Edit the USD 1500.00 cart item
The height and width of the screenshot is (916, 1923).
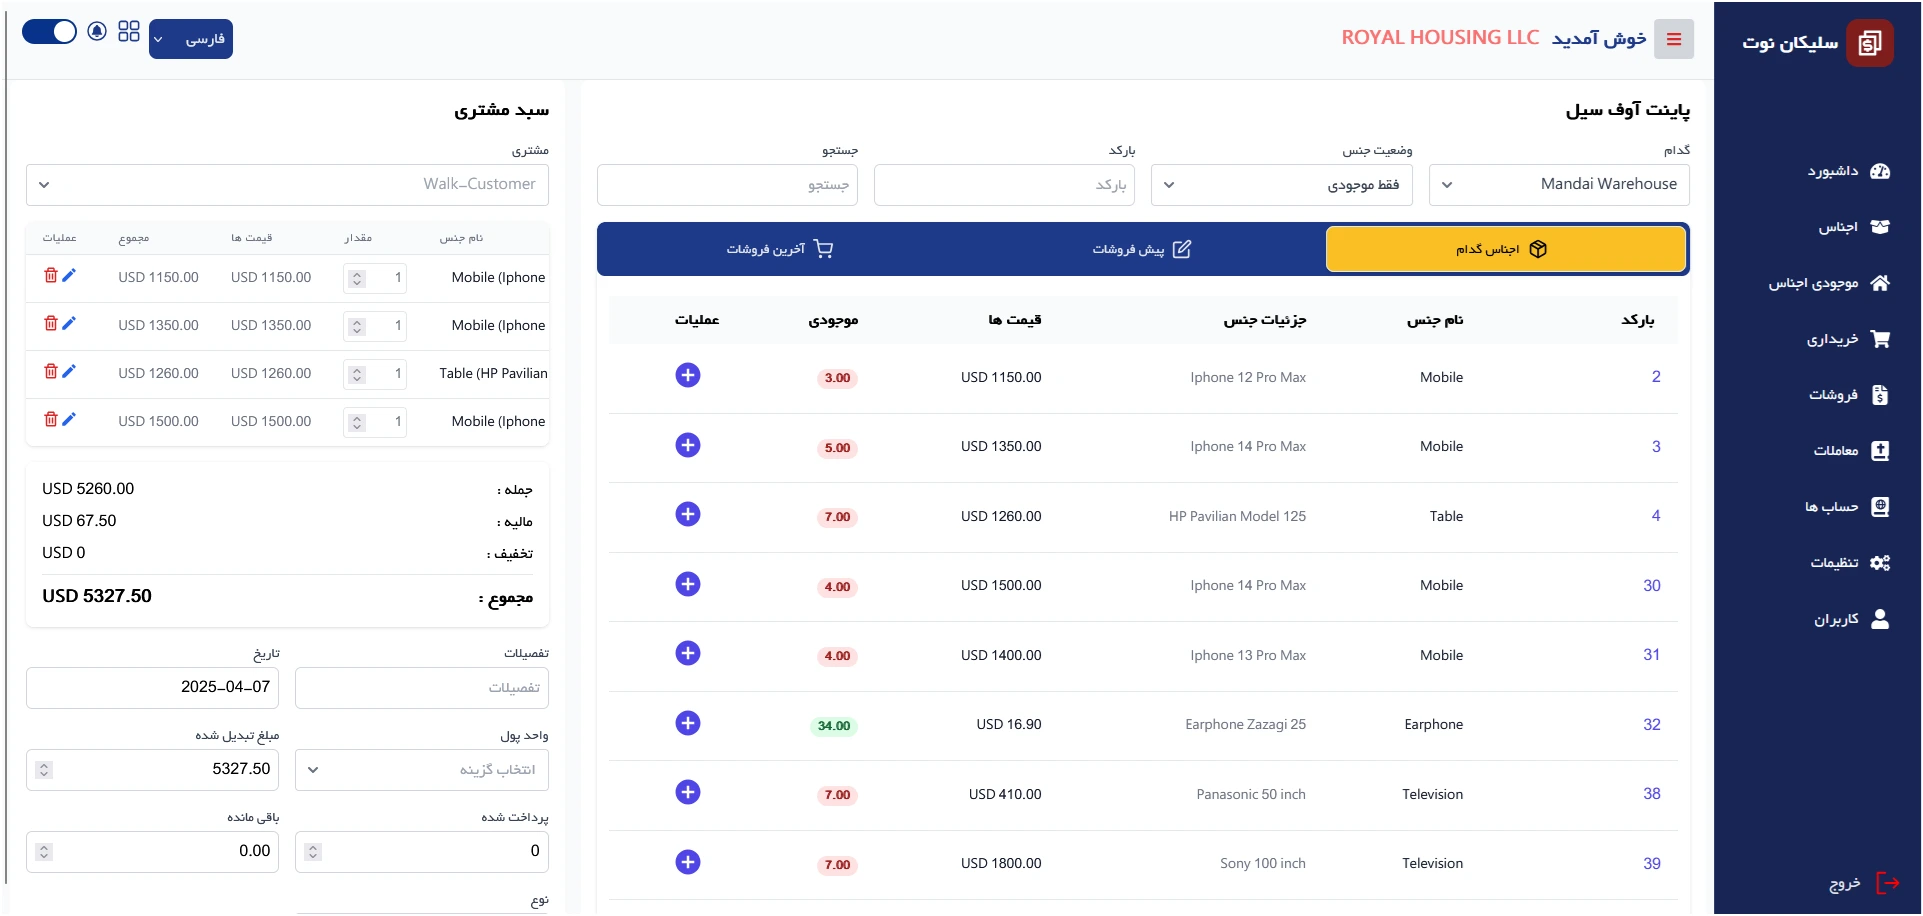69,419
